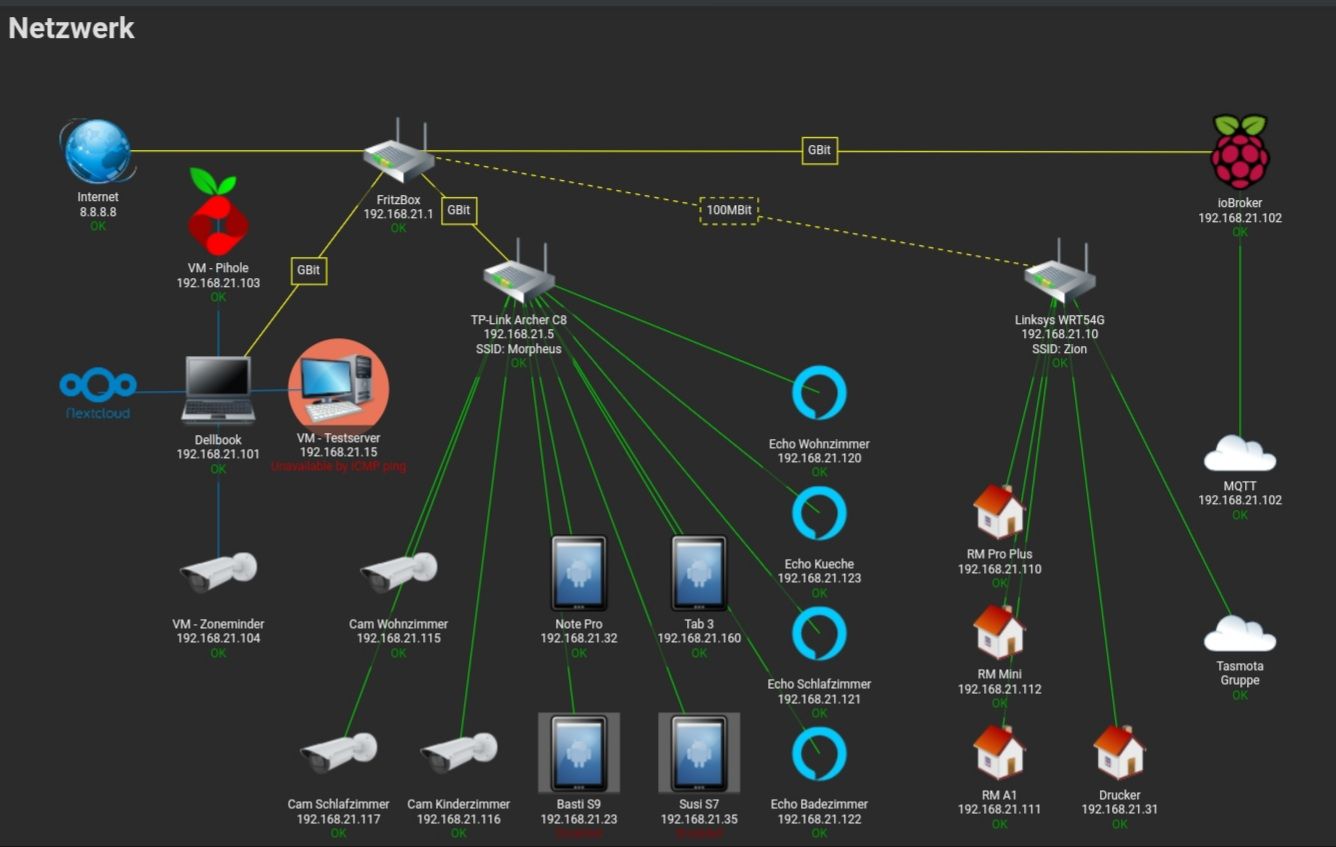The image size is (1336, 847).
Task: Click RM Pro Plus IP 192.168.21.110
Action: click(x=999, y=569)
